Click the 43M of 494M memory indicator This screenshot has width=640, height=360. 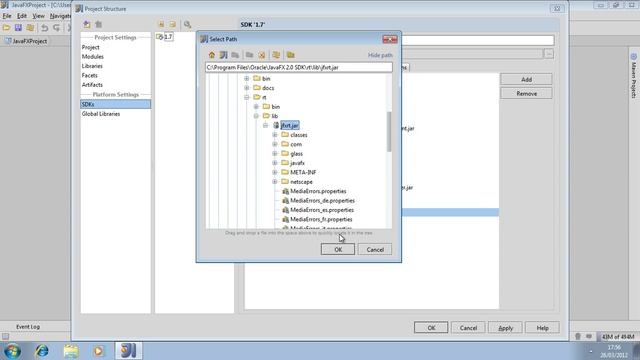618,337
